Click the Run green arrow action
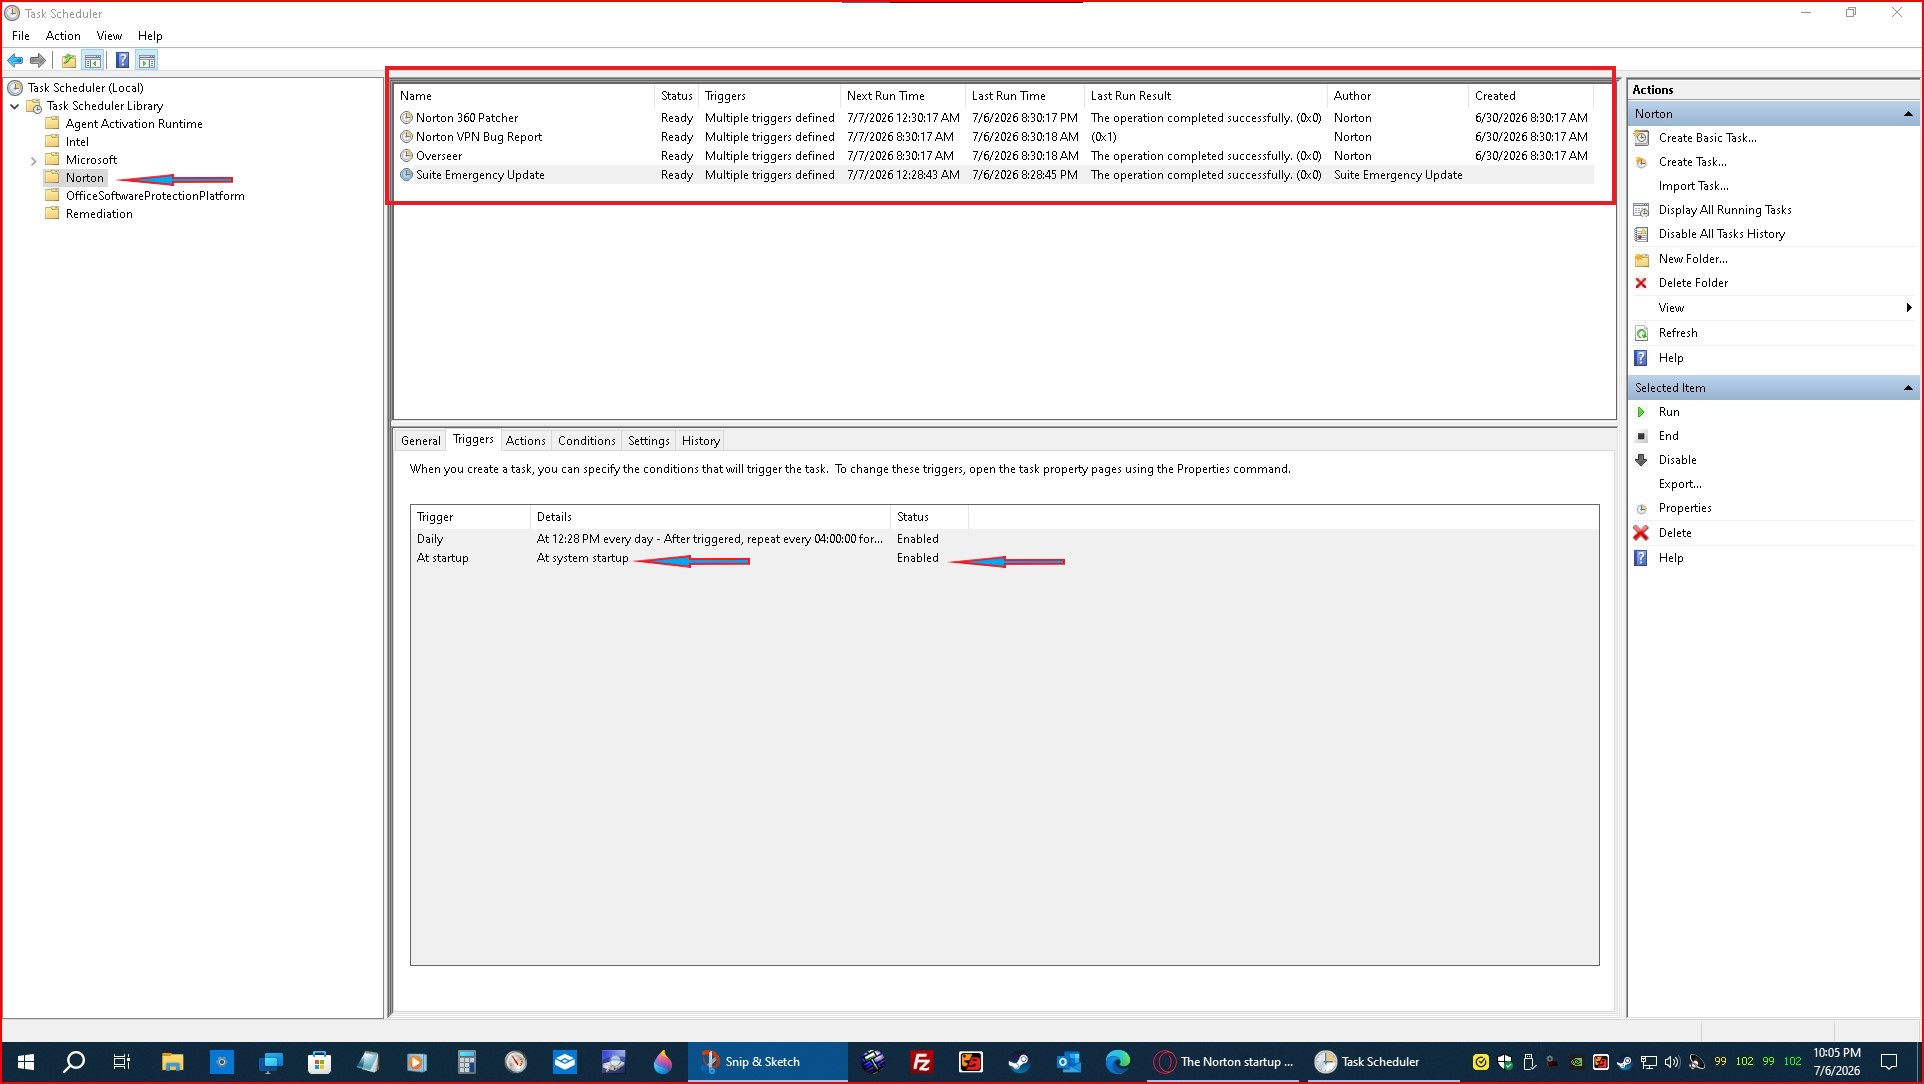Image resolution: width=1924 pixels, height=1084 pixels. click(1668, 412)
